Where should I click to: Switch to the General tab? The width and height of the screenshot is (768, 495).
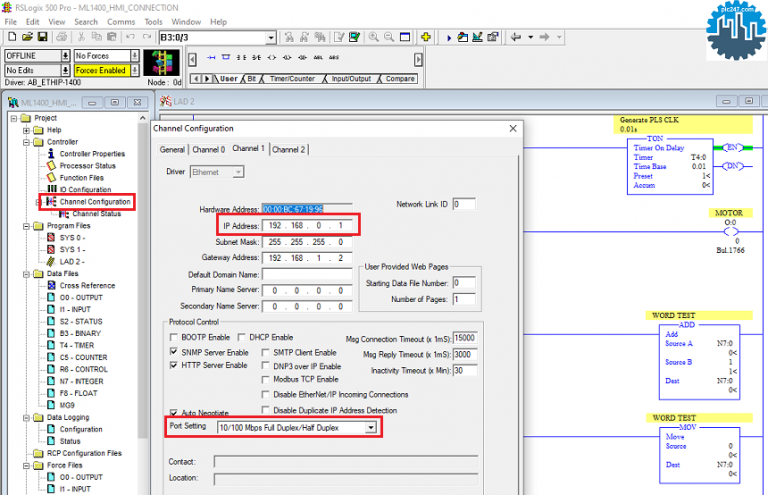click(172, 149)
